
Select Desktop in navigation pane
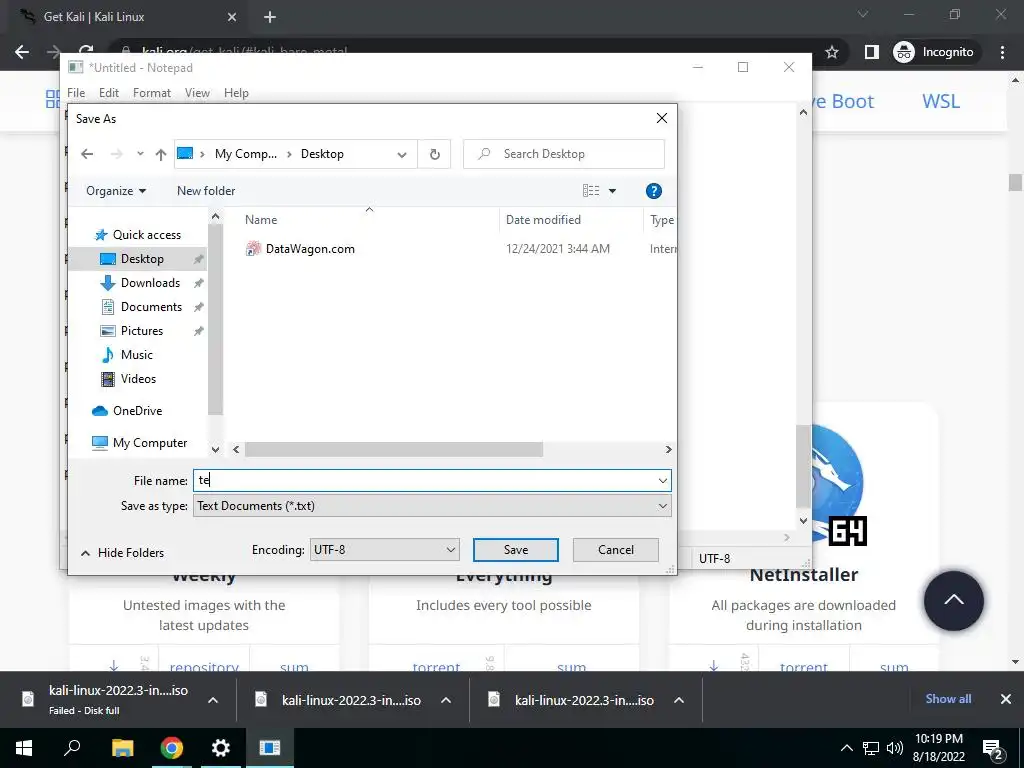pyautogui.click(x=142, y=259)
